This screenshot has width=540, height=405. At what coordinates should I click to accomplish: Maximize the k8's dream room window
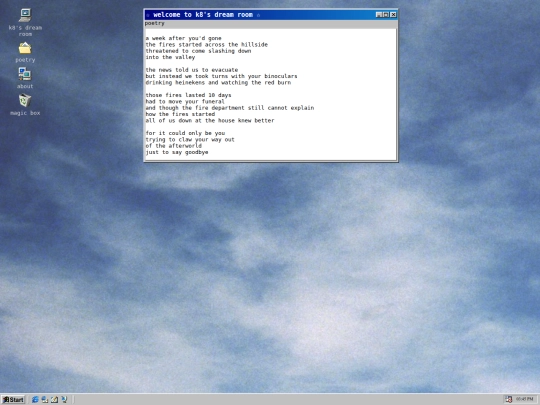point(386,14)
